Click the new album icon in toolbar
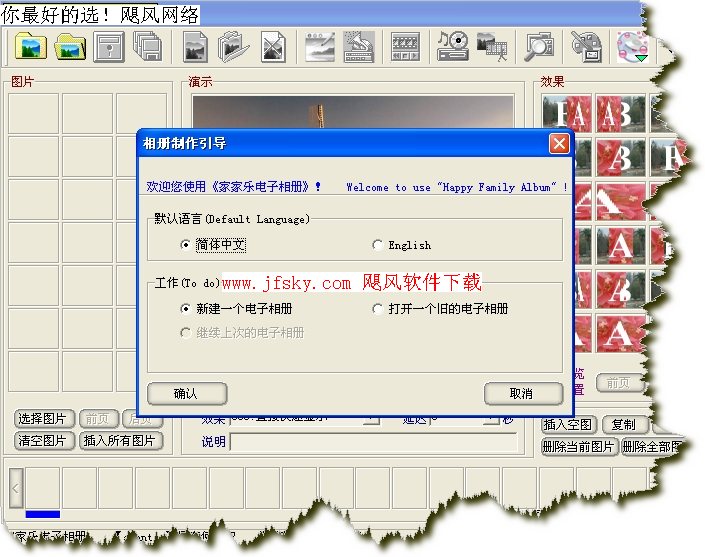The height and width of the screenshot is (557, 705). (32, 46)
